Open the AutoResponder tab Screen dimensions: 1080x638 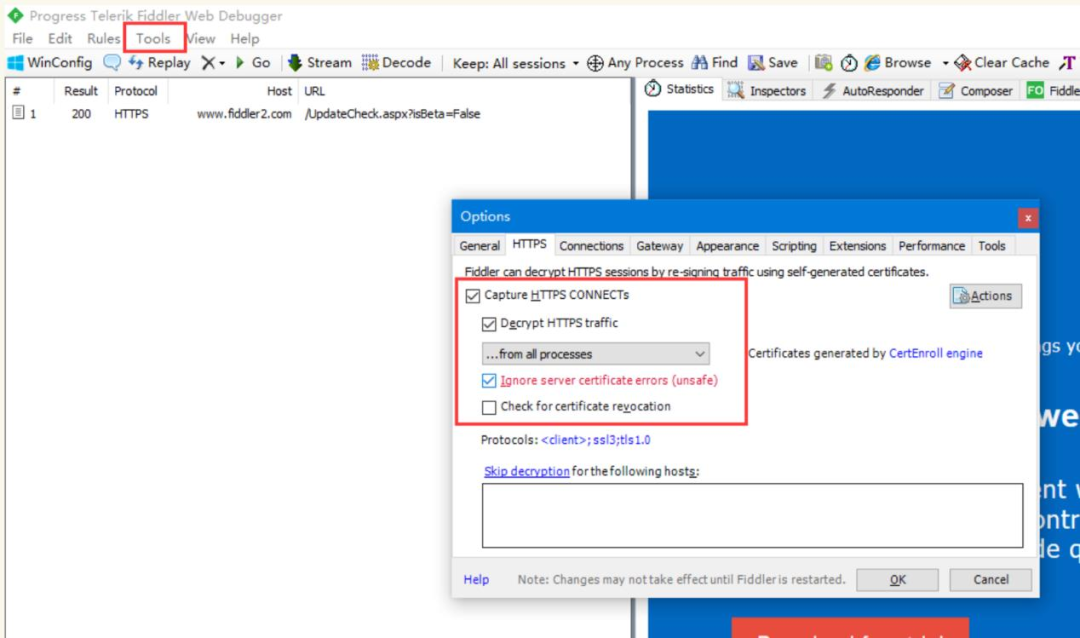(x=873, y=91)
